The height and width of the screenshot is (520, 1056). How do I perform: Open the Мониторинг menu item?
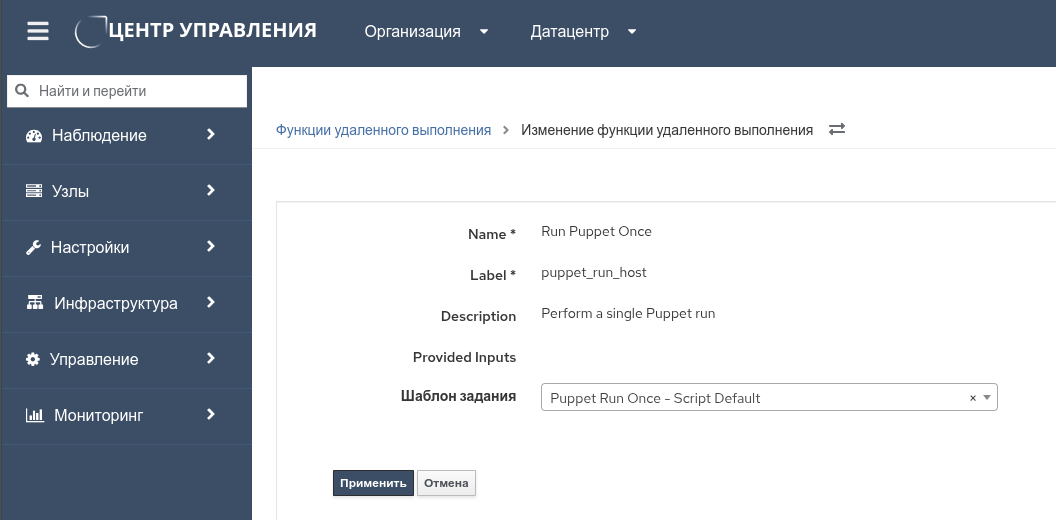point(99,415)
